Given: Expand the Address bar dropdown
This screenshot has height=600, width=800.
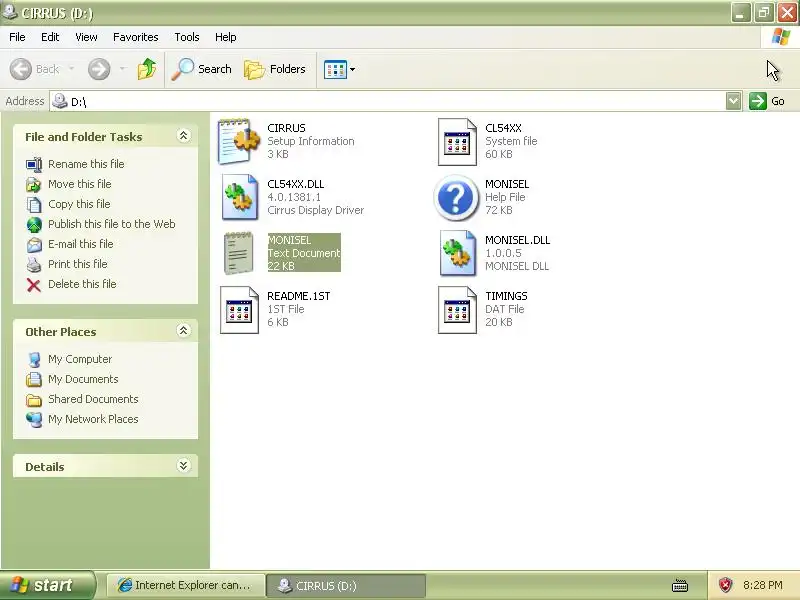Looking at the screenshot, I should click(x=733, y=101).
